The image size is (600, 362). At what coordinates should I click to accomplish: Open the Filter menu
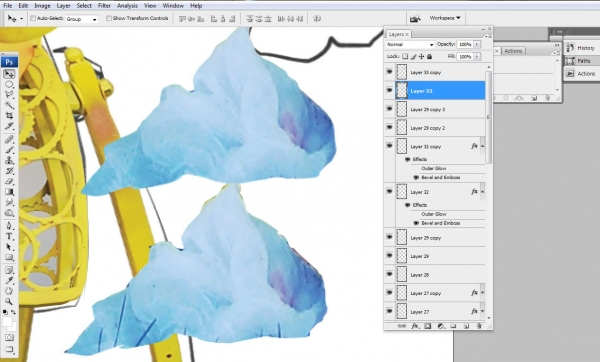pyautogui.click(x=104, y=6)
